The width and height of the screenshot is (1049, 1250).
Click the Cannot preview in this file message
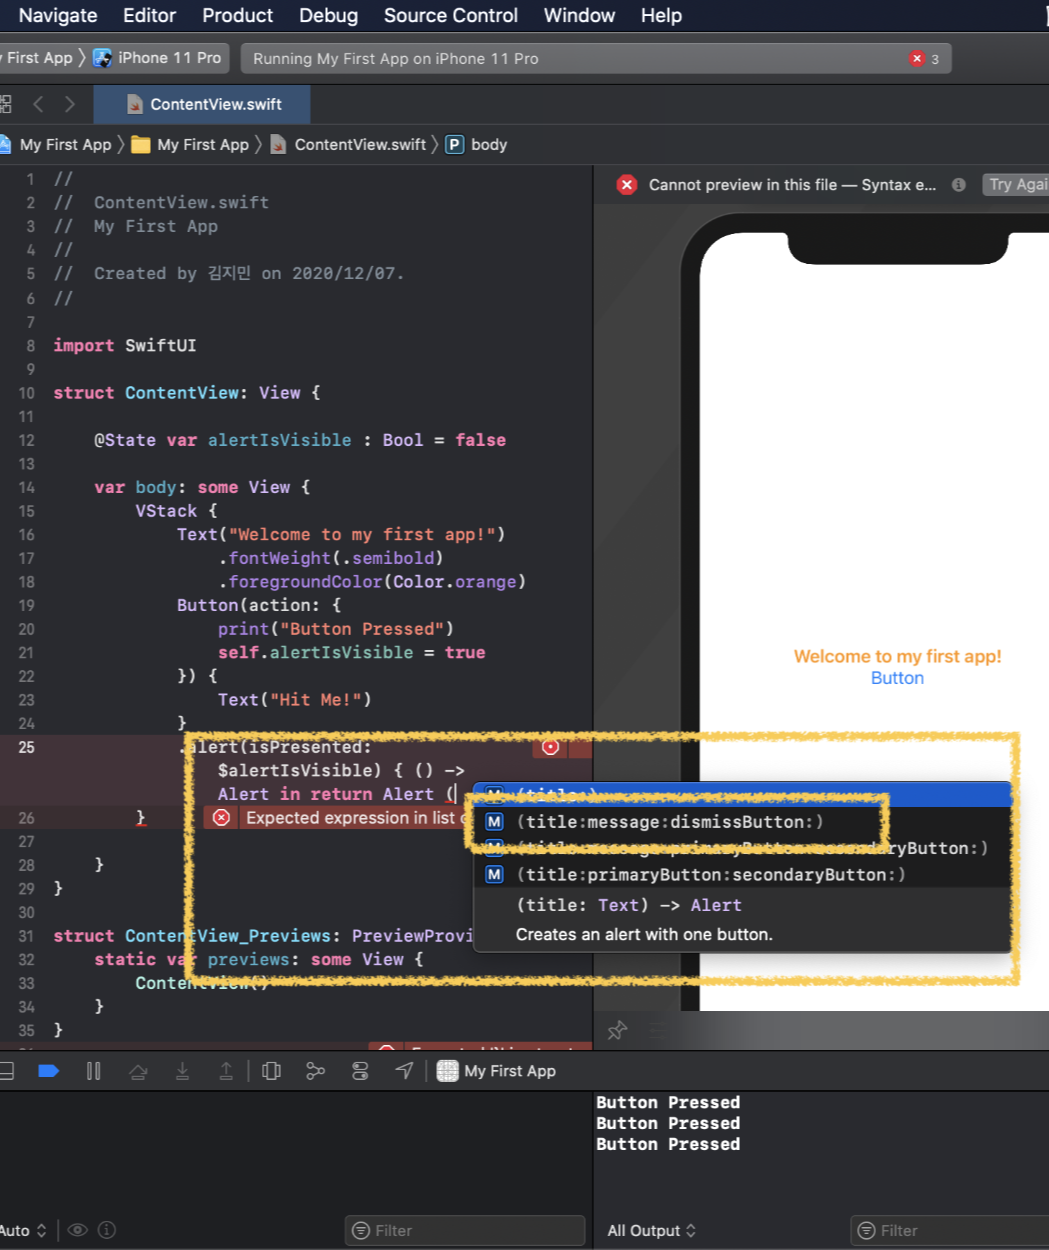coord(792,185)
